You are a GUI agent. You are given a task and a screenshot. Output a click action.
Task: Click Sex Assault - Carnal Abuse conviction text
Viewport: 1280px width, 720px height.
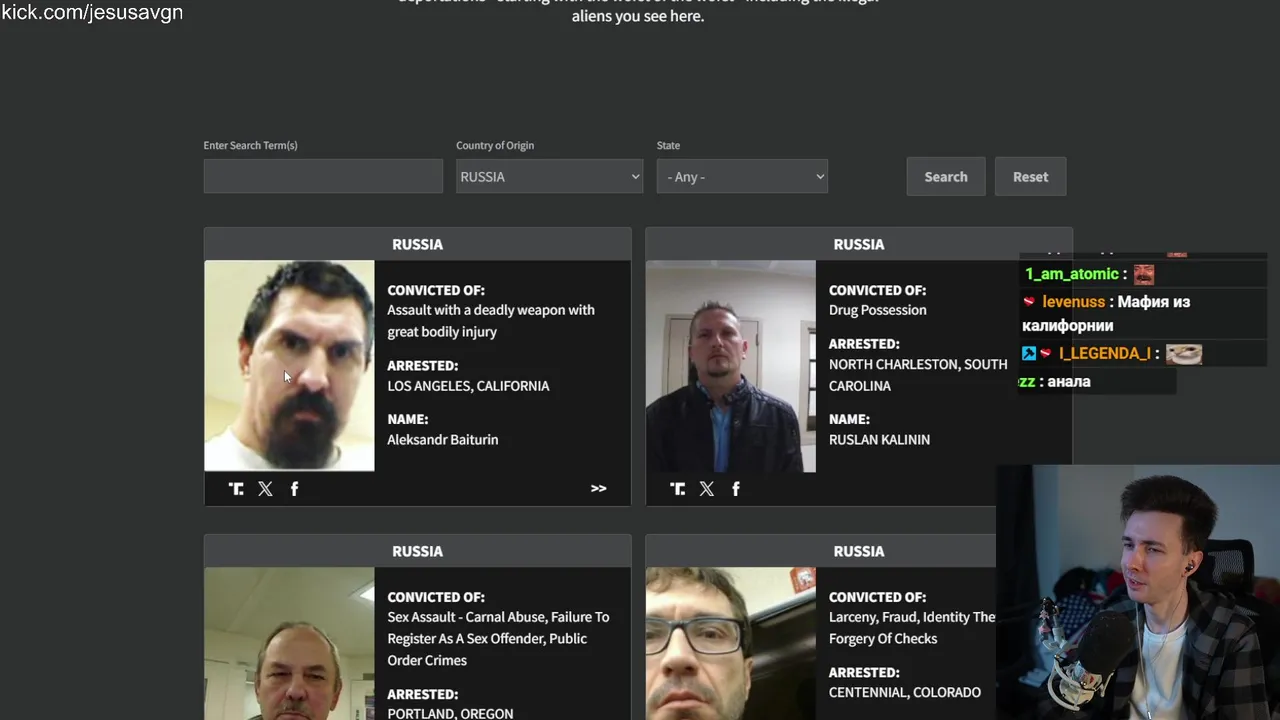coord(498,639)
